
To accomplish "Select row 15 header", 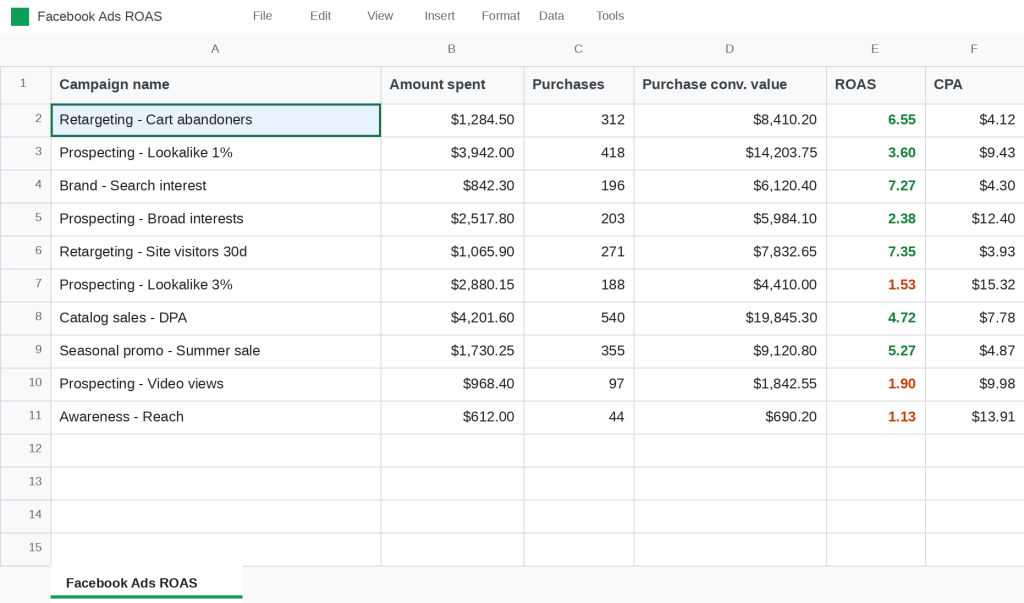I will [25, 549].
